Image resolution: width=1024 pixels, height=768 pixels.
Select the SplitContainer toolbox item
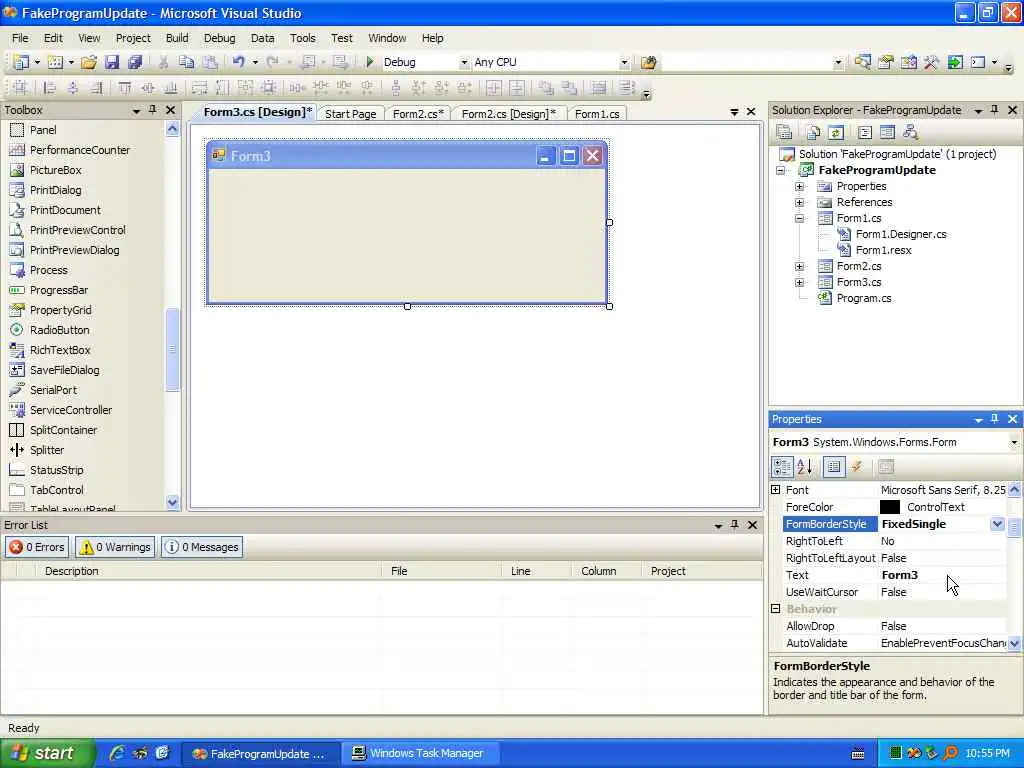point(63,430)
